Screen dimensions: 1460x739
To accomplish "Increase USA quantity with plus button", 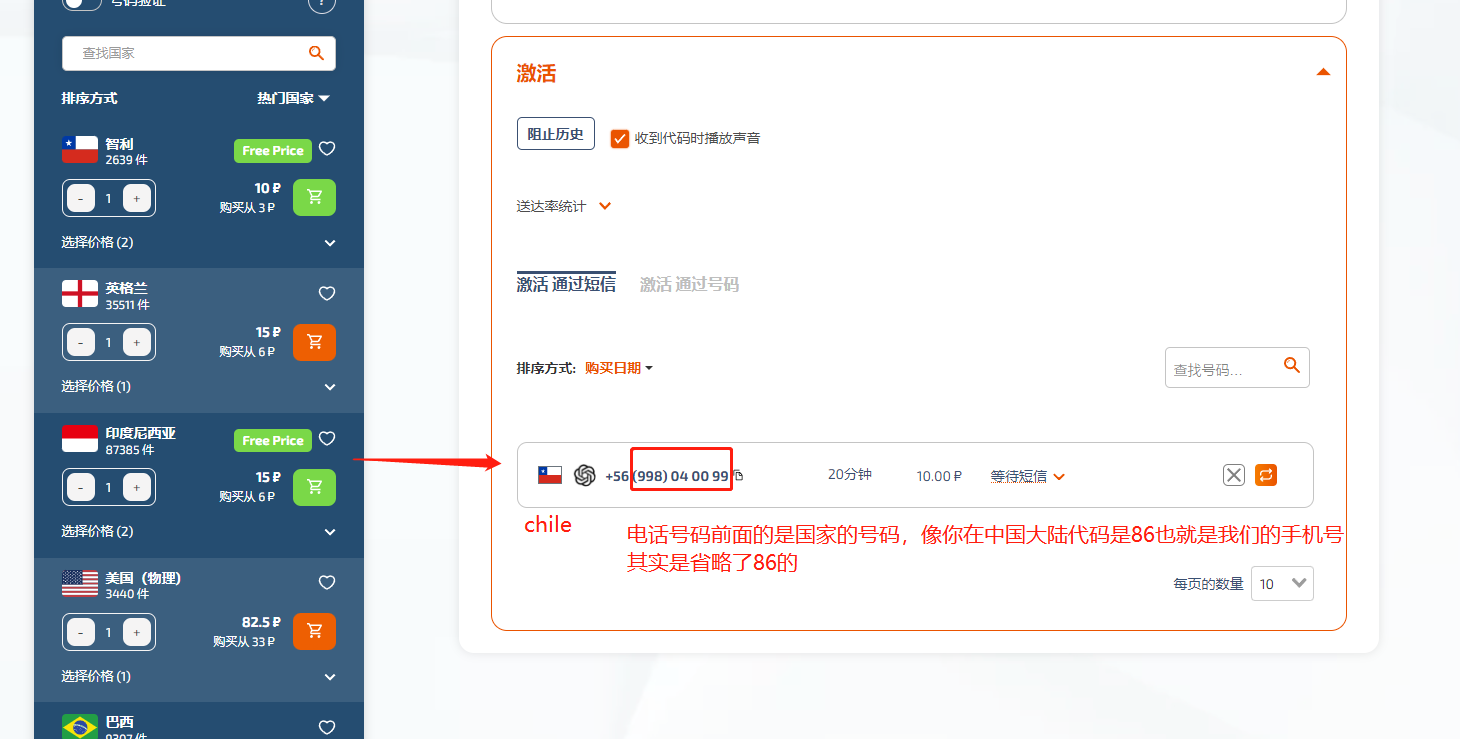I will coord(137,632).
